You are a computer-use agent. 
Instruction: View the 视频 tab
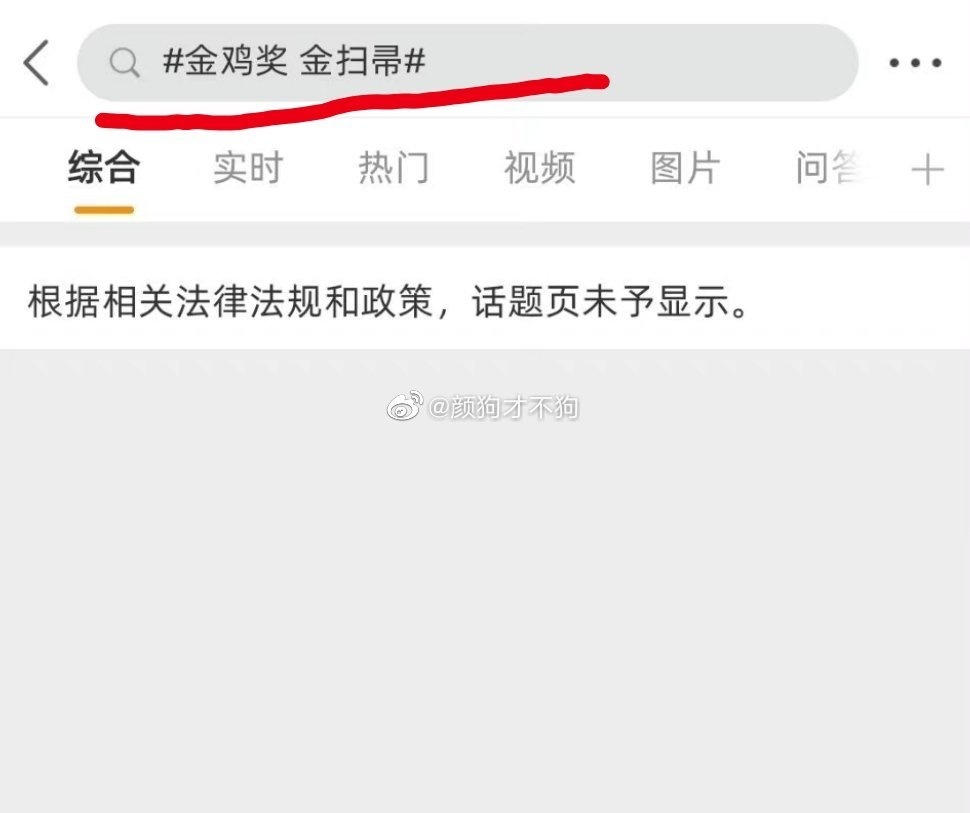coord(539,167)
